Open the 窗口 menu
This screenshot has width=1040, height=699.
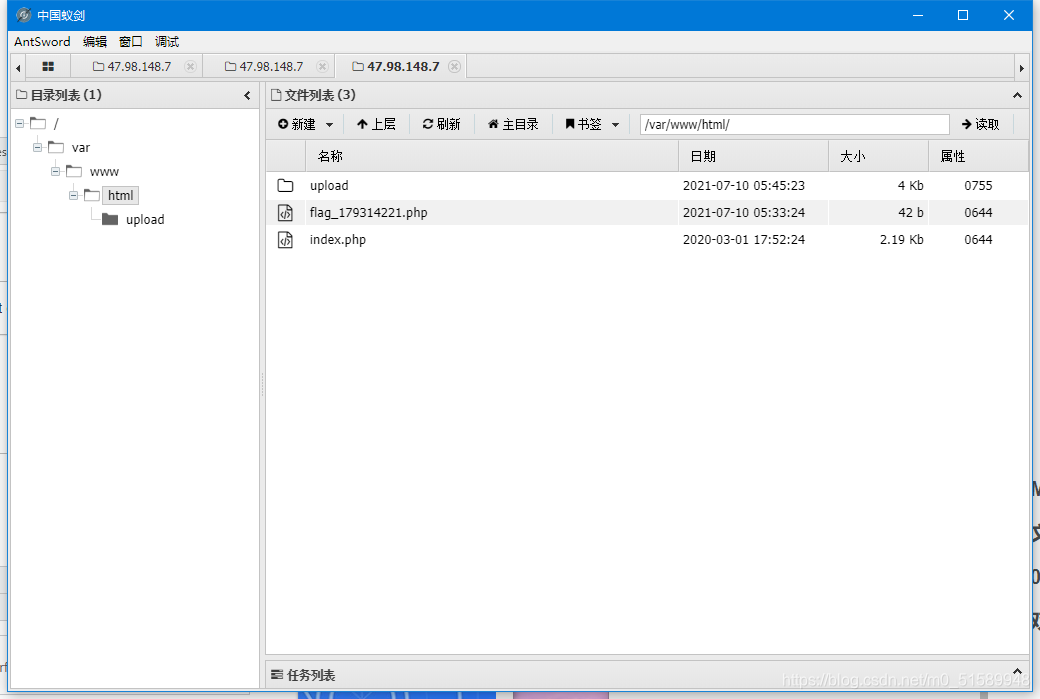[x=130, y=41]
